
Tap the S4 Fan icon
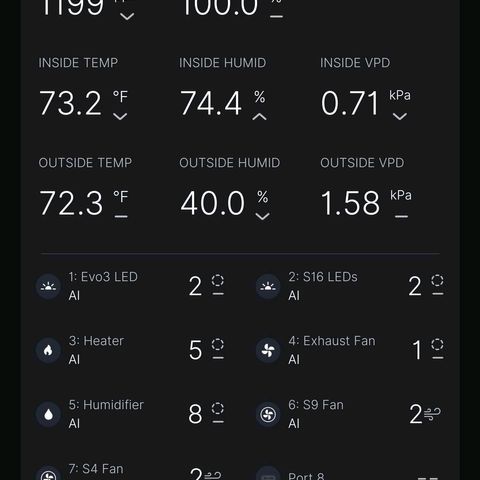coord(48,475)
